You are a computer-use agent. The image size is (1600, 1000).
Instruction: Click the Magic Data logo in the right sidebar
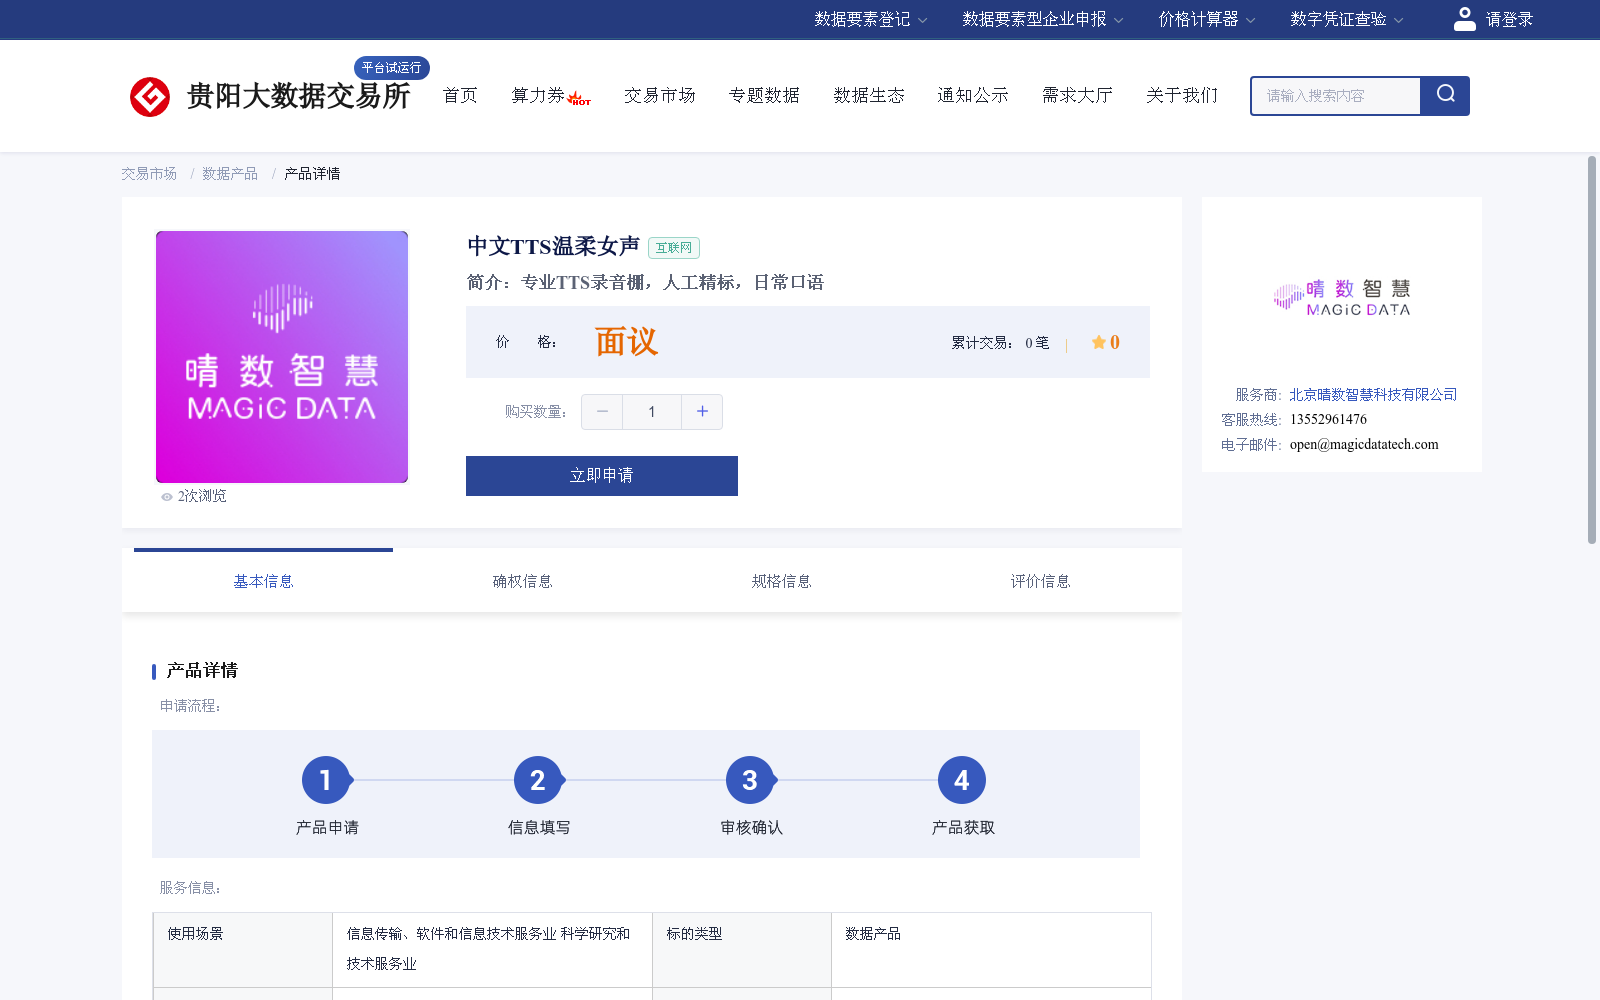click(1342, 297)
